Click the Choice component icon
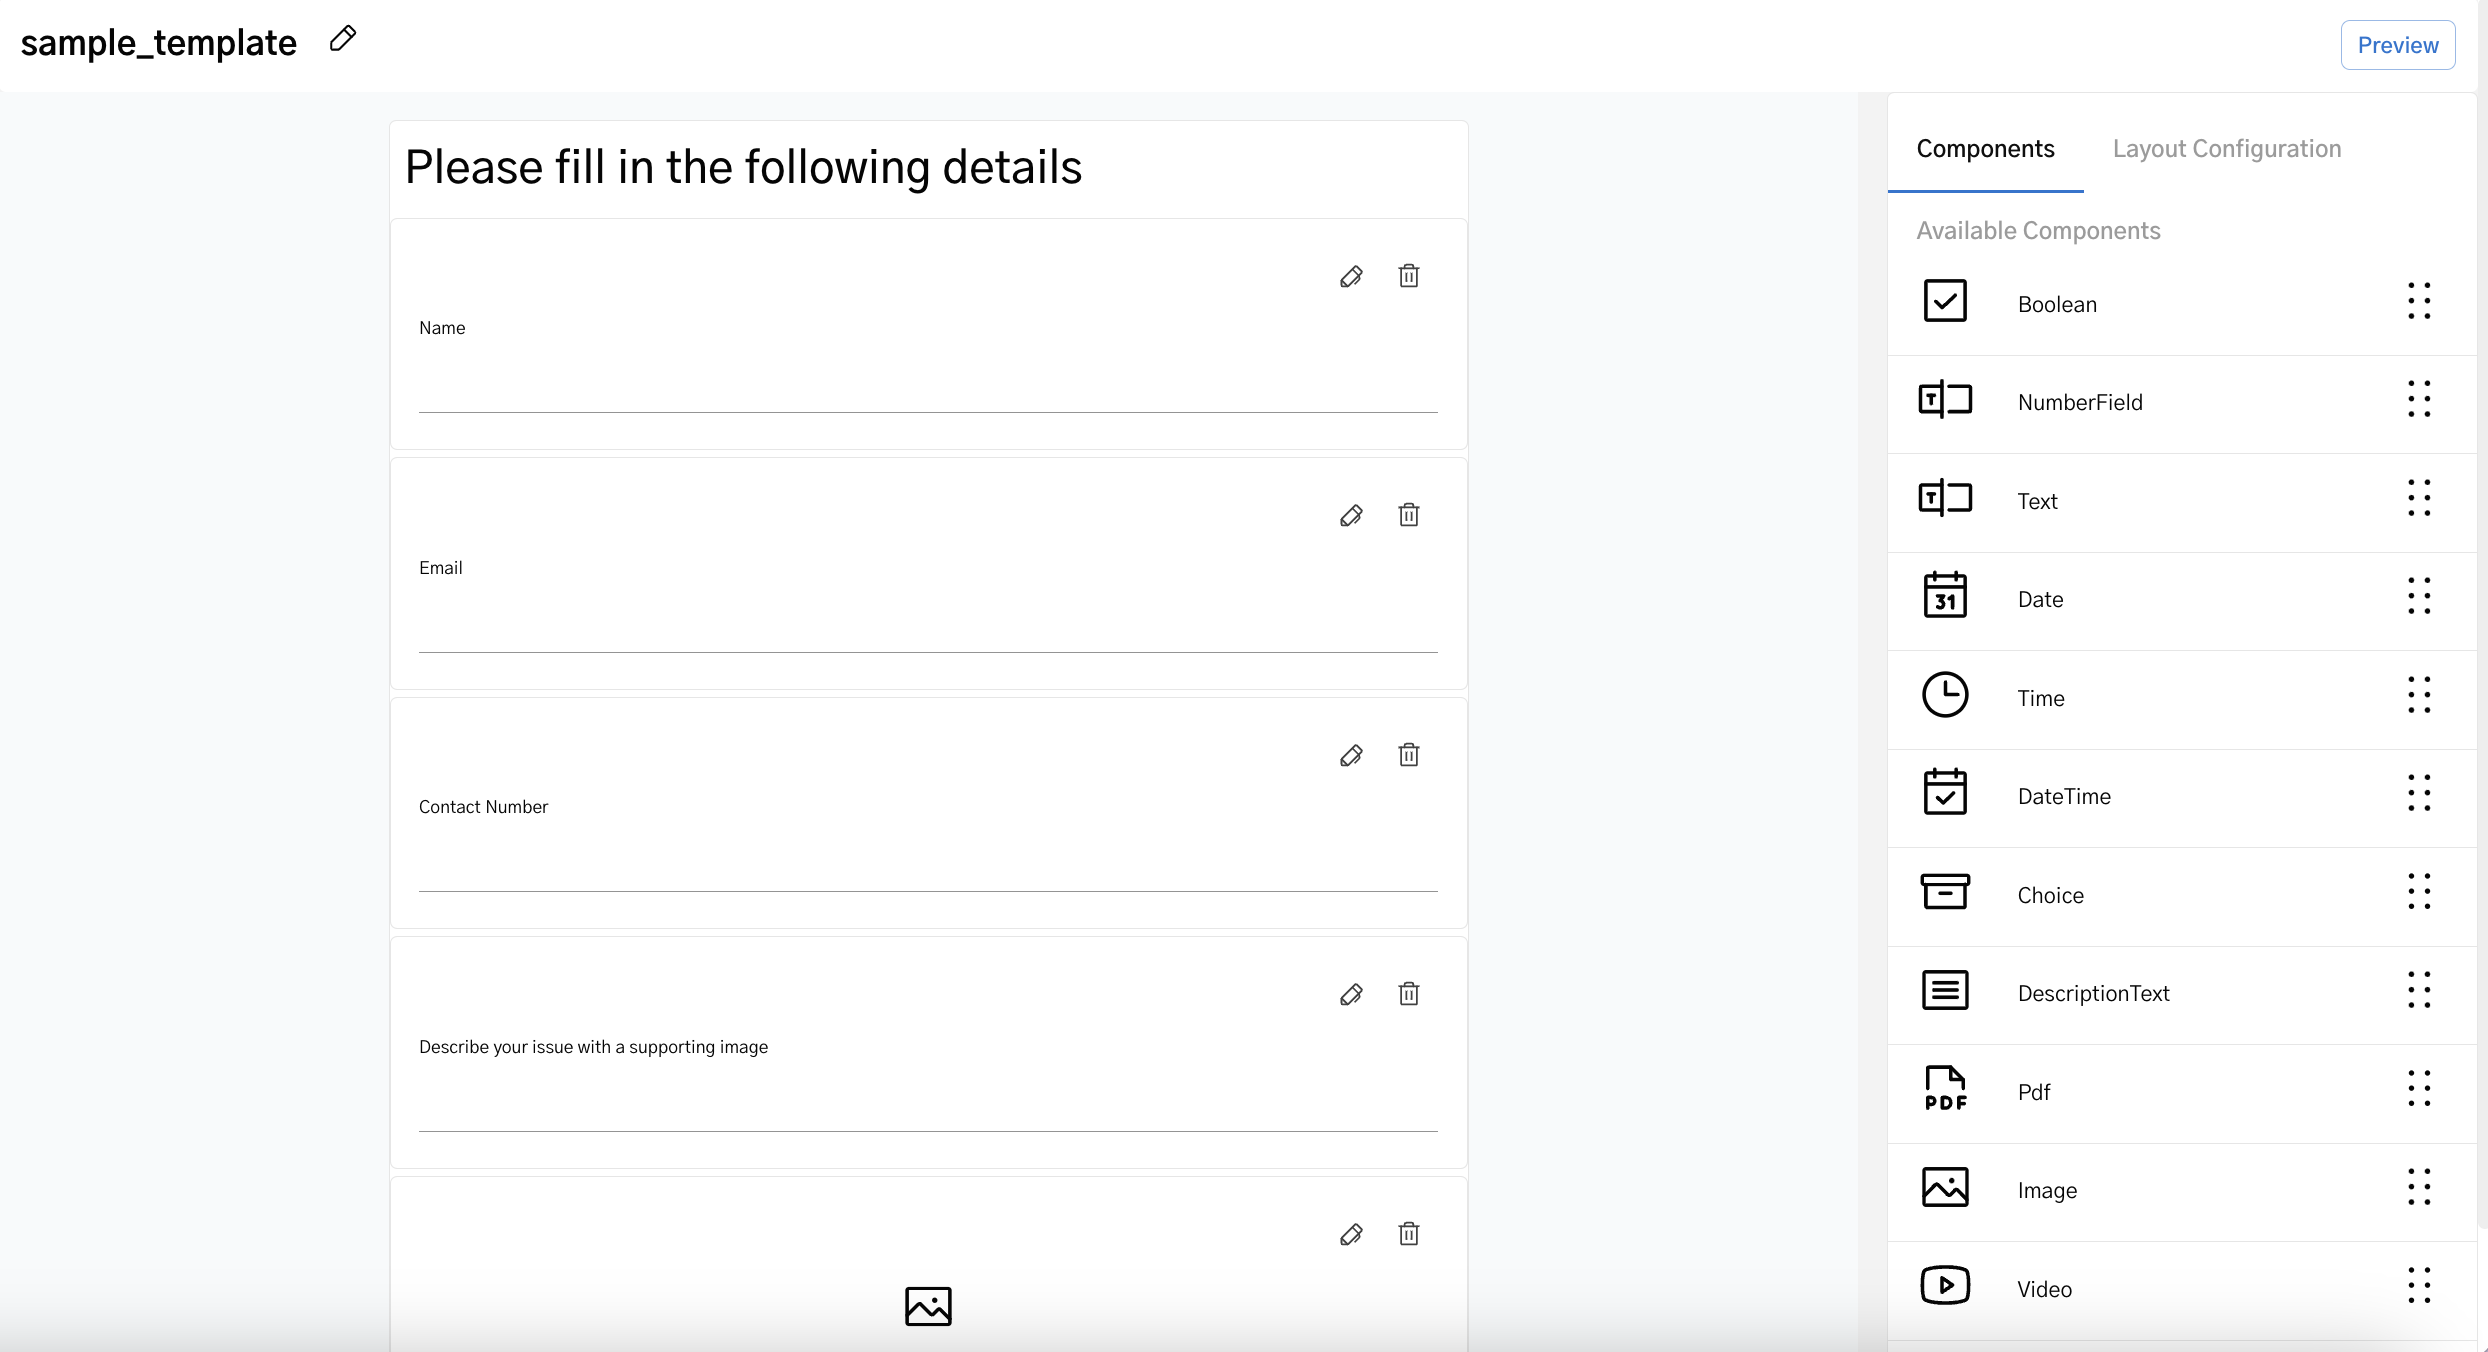This screenshot has height=1352, width=2488. pos(1946,890)
